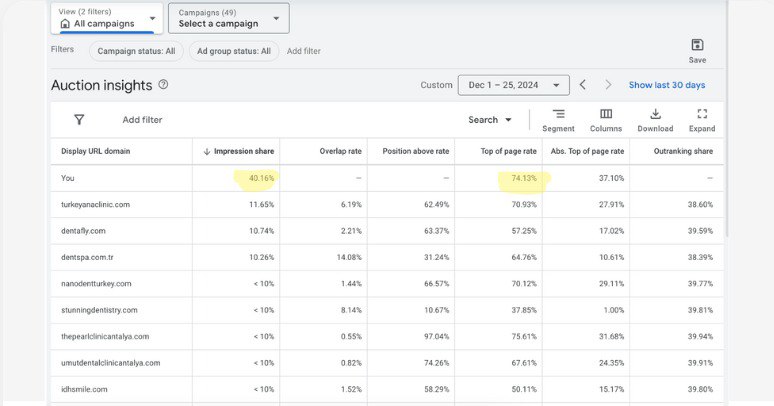
Task: Click 29.11% abs. top value for nanodentturkey.com
Action: (611, 284)
